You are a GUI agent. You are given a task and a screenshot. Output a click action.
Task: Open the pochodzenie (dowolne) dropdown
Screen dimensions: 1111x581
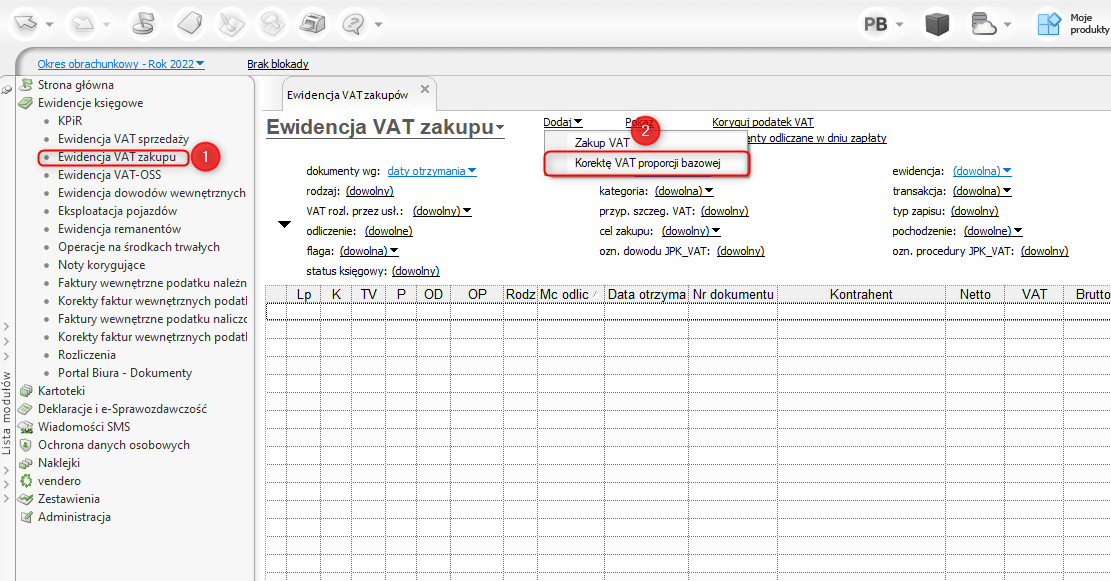coord(993,231)
